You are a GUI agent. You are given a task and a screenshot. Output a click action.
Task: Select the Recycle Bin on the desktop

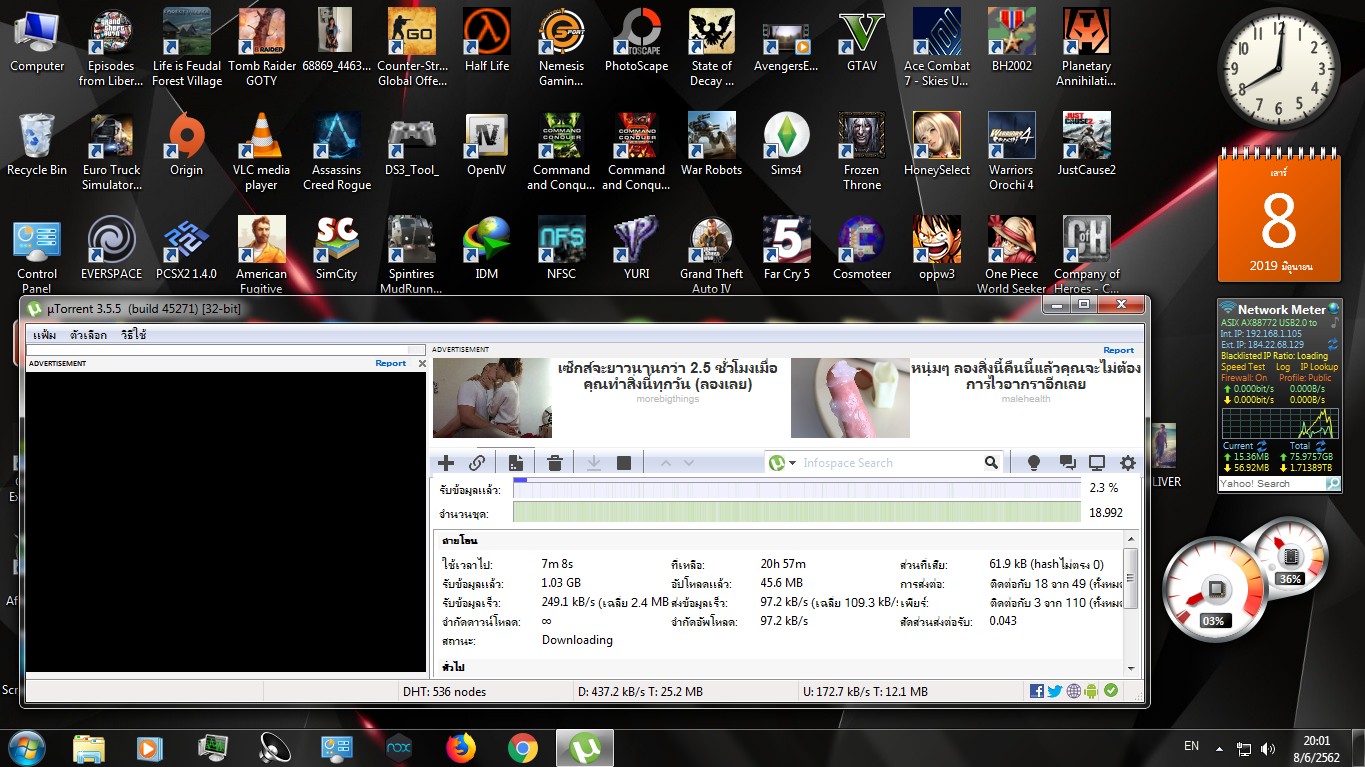pyautogui.click(x=37, y=144)
